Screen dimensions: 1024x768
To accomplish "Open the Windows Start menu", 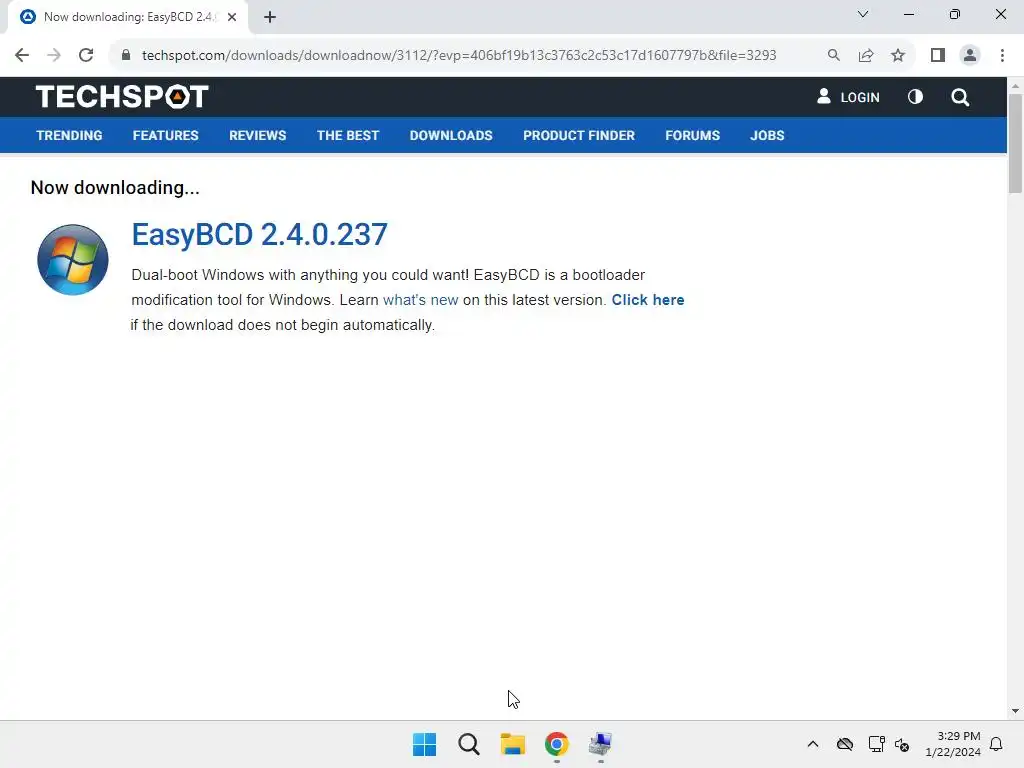I will tap(424, 744).
